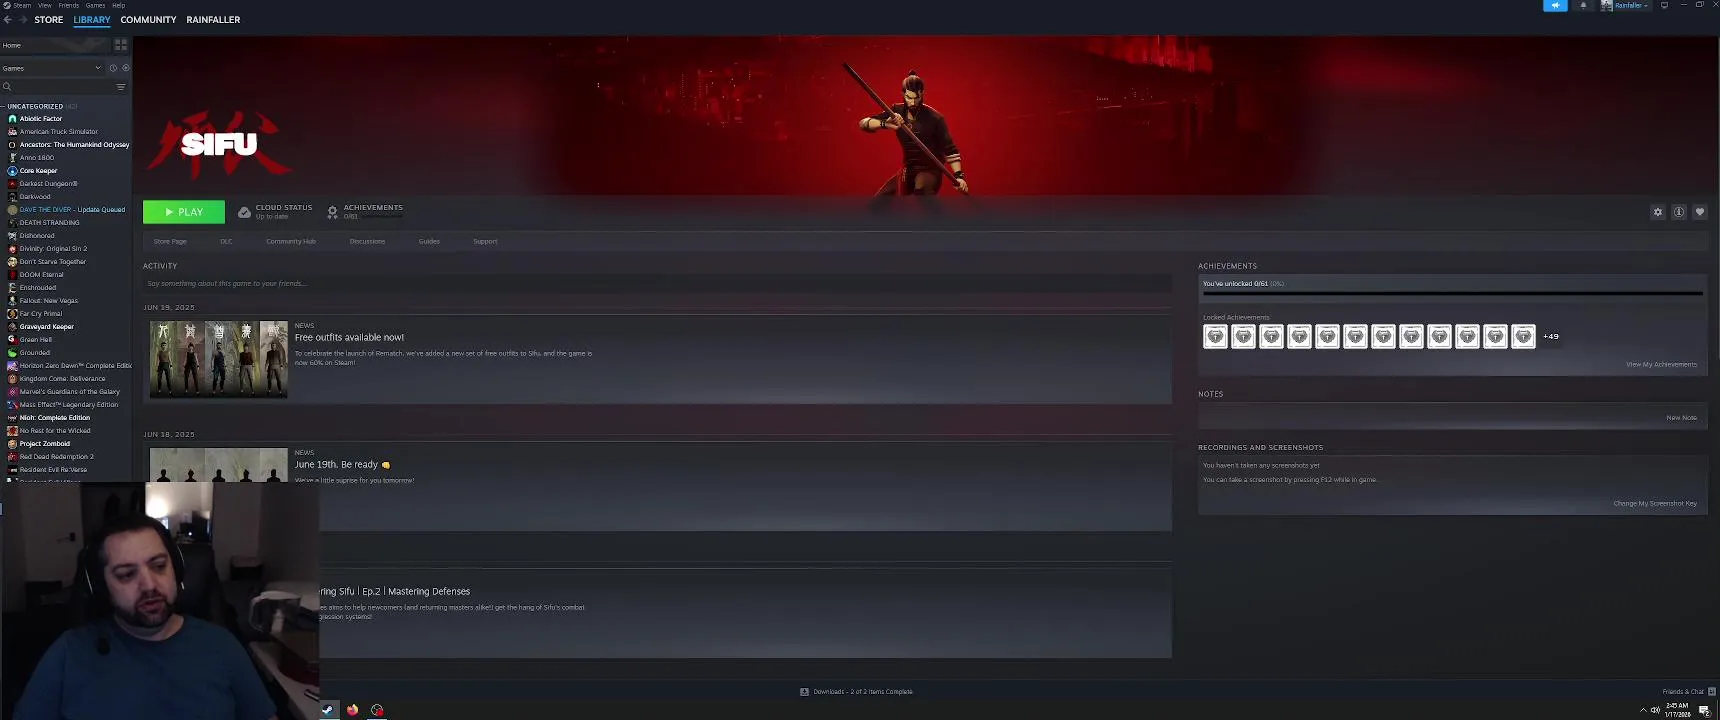Open Sifu's Store Page link

point(170,241)
